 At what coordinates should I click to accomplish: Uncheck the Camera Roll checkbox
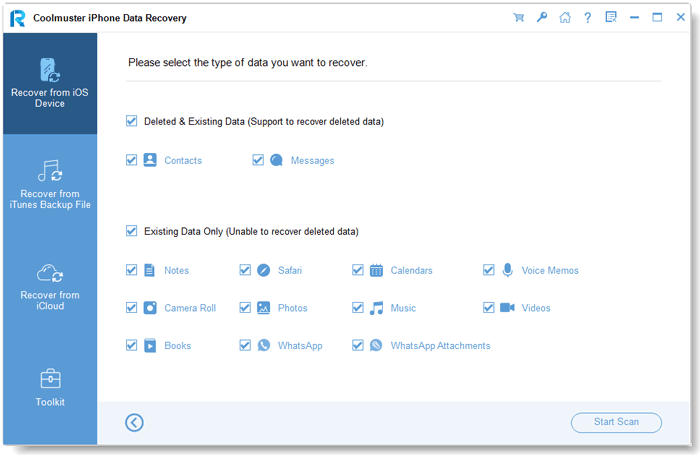131,308
